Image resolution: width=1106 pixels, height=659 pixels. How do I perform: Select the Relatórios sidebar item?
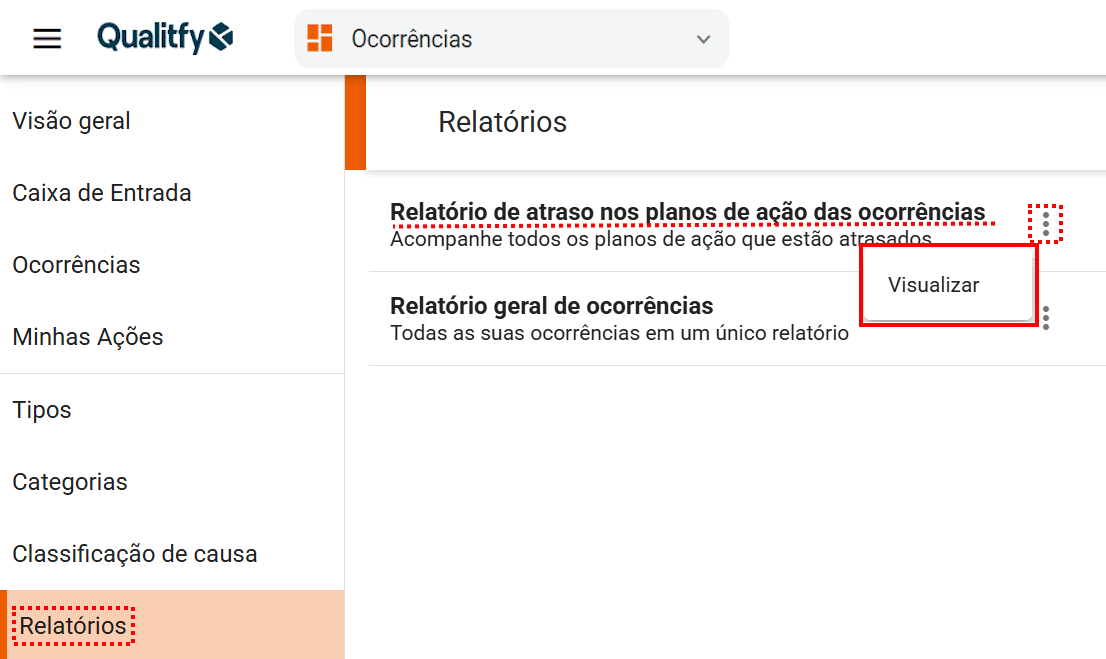[x=74, y=626]
